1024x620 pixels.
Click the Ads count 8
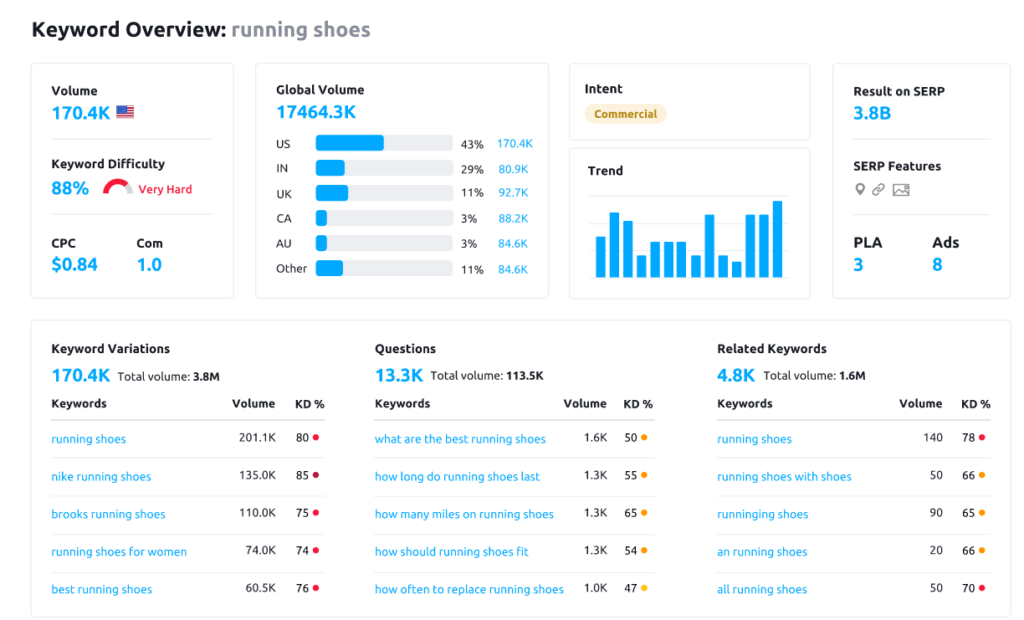(937, 265)
